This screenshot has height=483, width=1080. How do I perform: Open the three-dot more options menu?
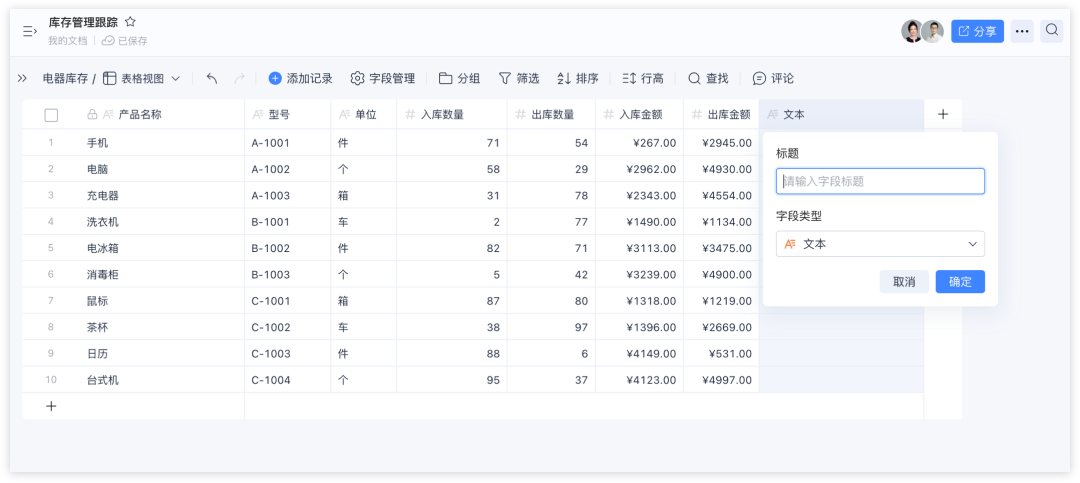coord(1021,31)
